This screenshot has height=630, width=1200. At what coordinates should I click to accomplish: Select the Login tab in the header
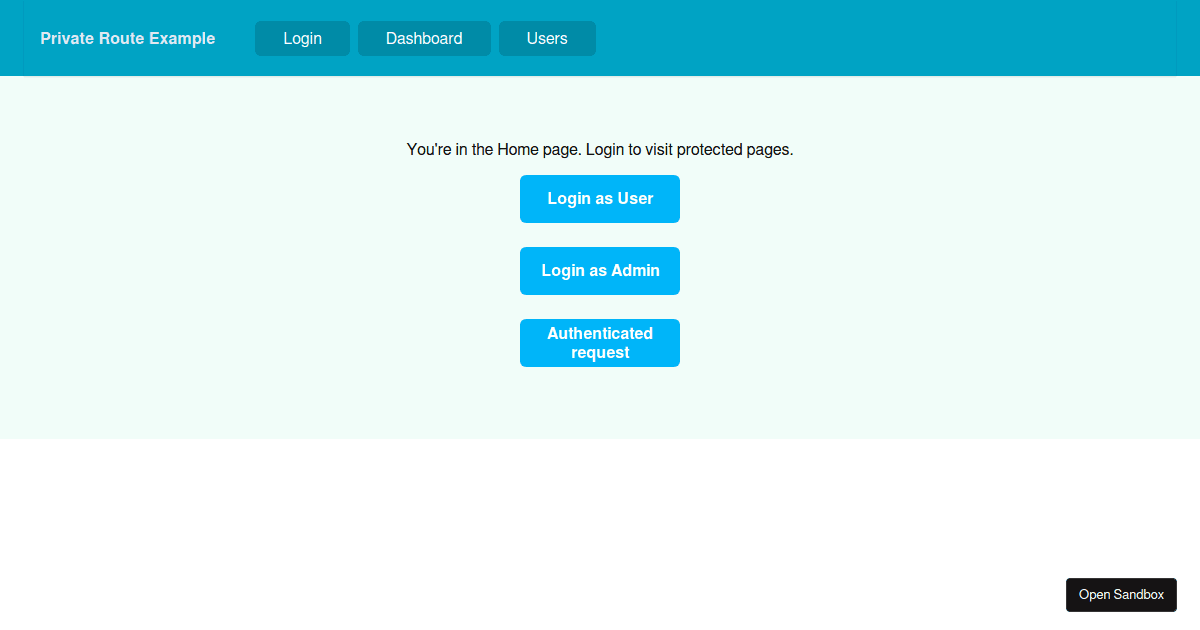(x=302, y=38)
